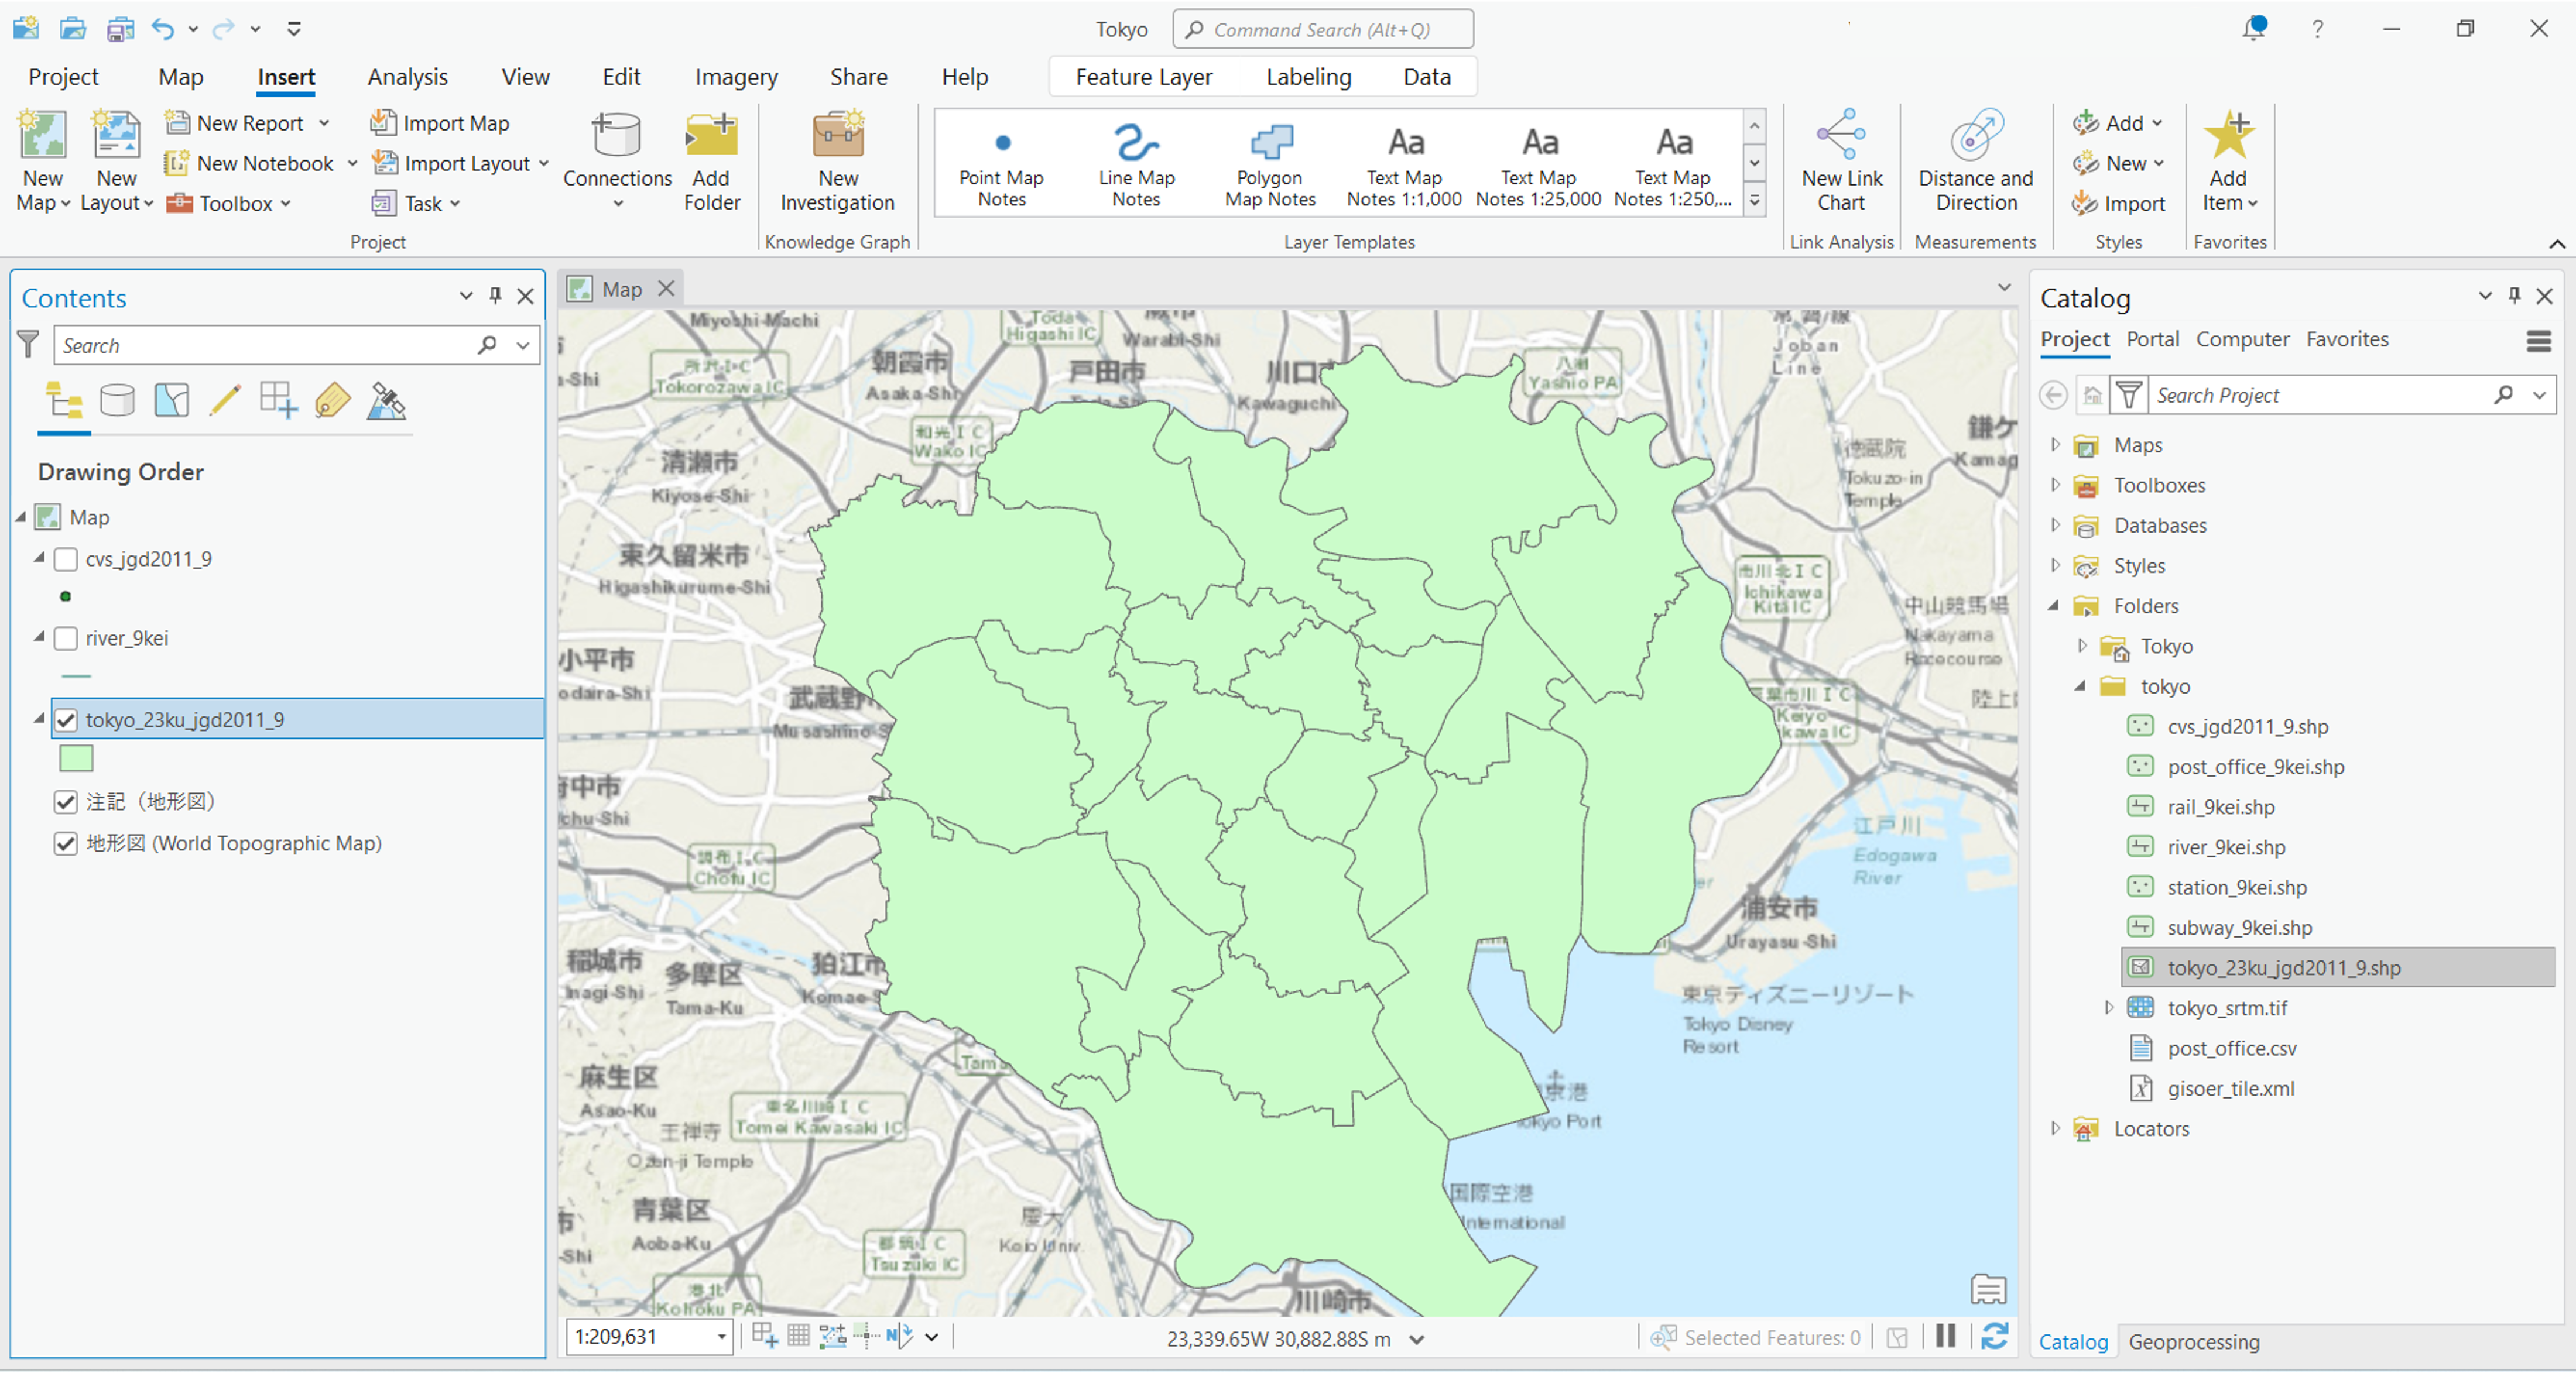
Task: Open the map scale dropdown
Action: [x=721, y=1337]
